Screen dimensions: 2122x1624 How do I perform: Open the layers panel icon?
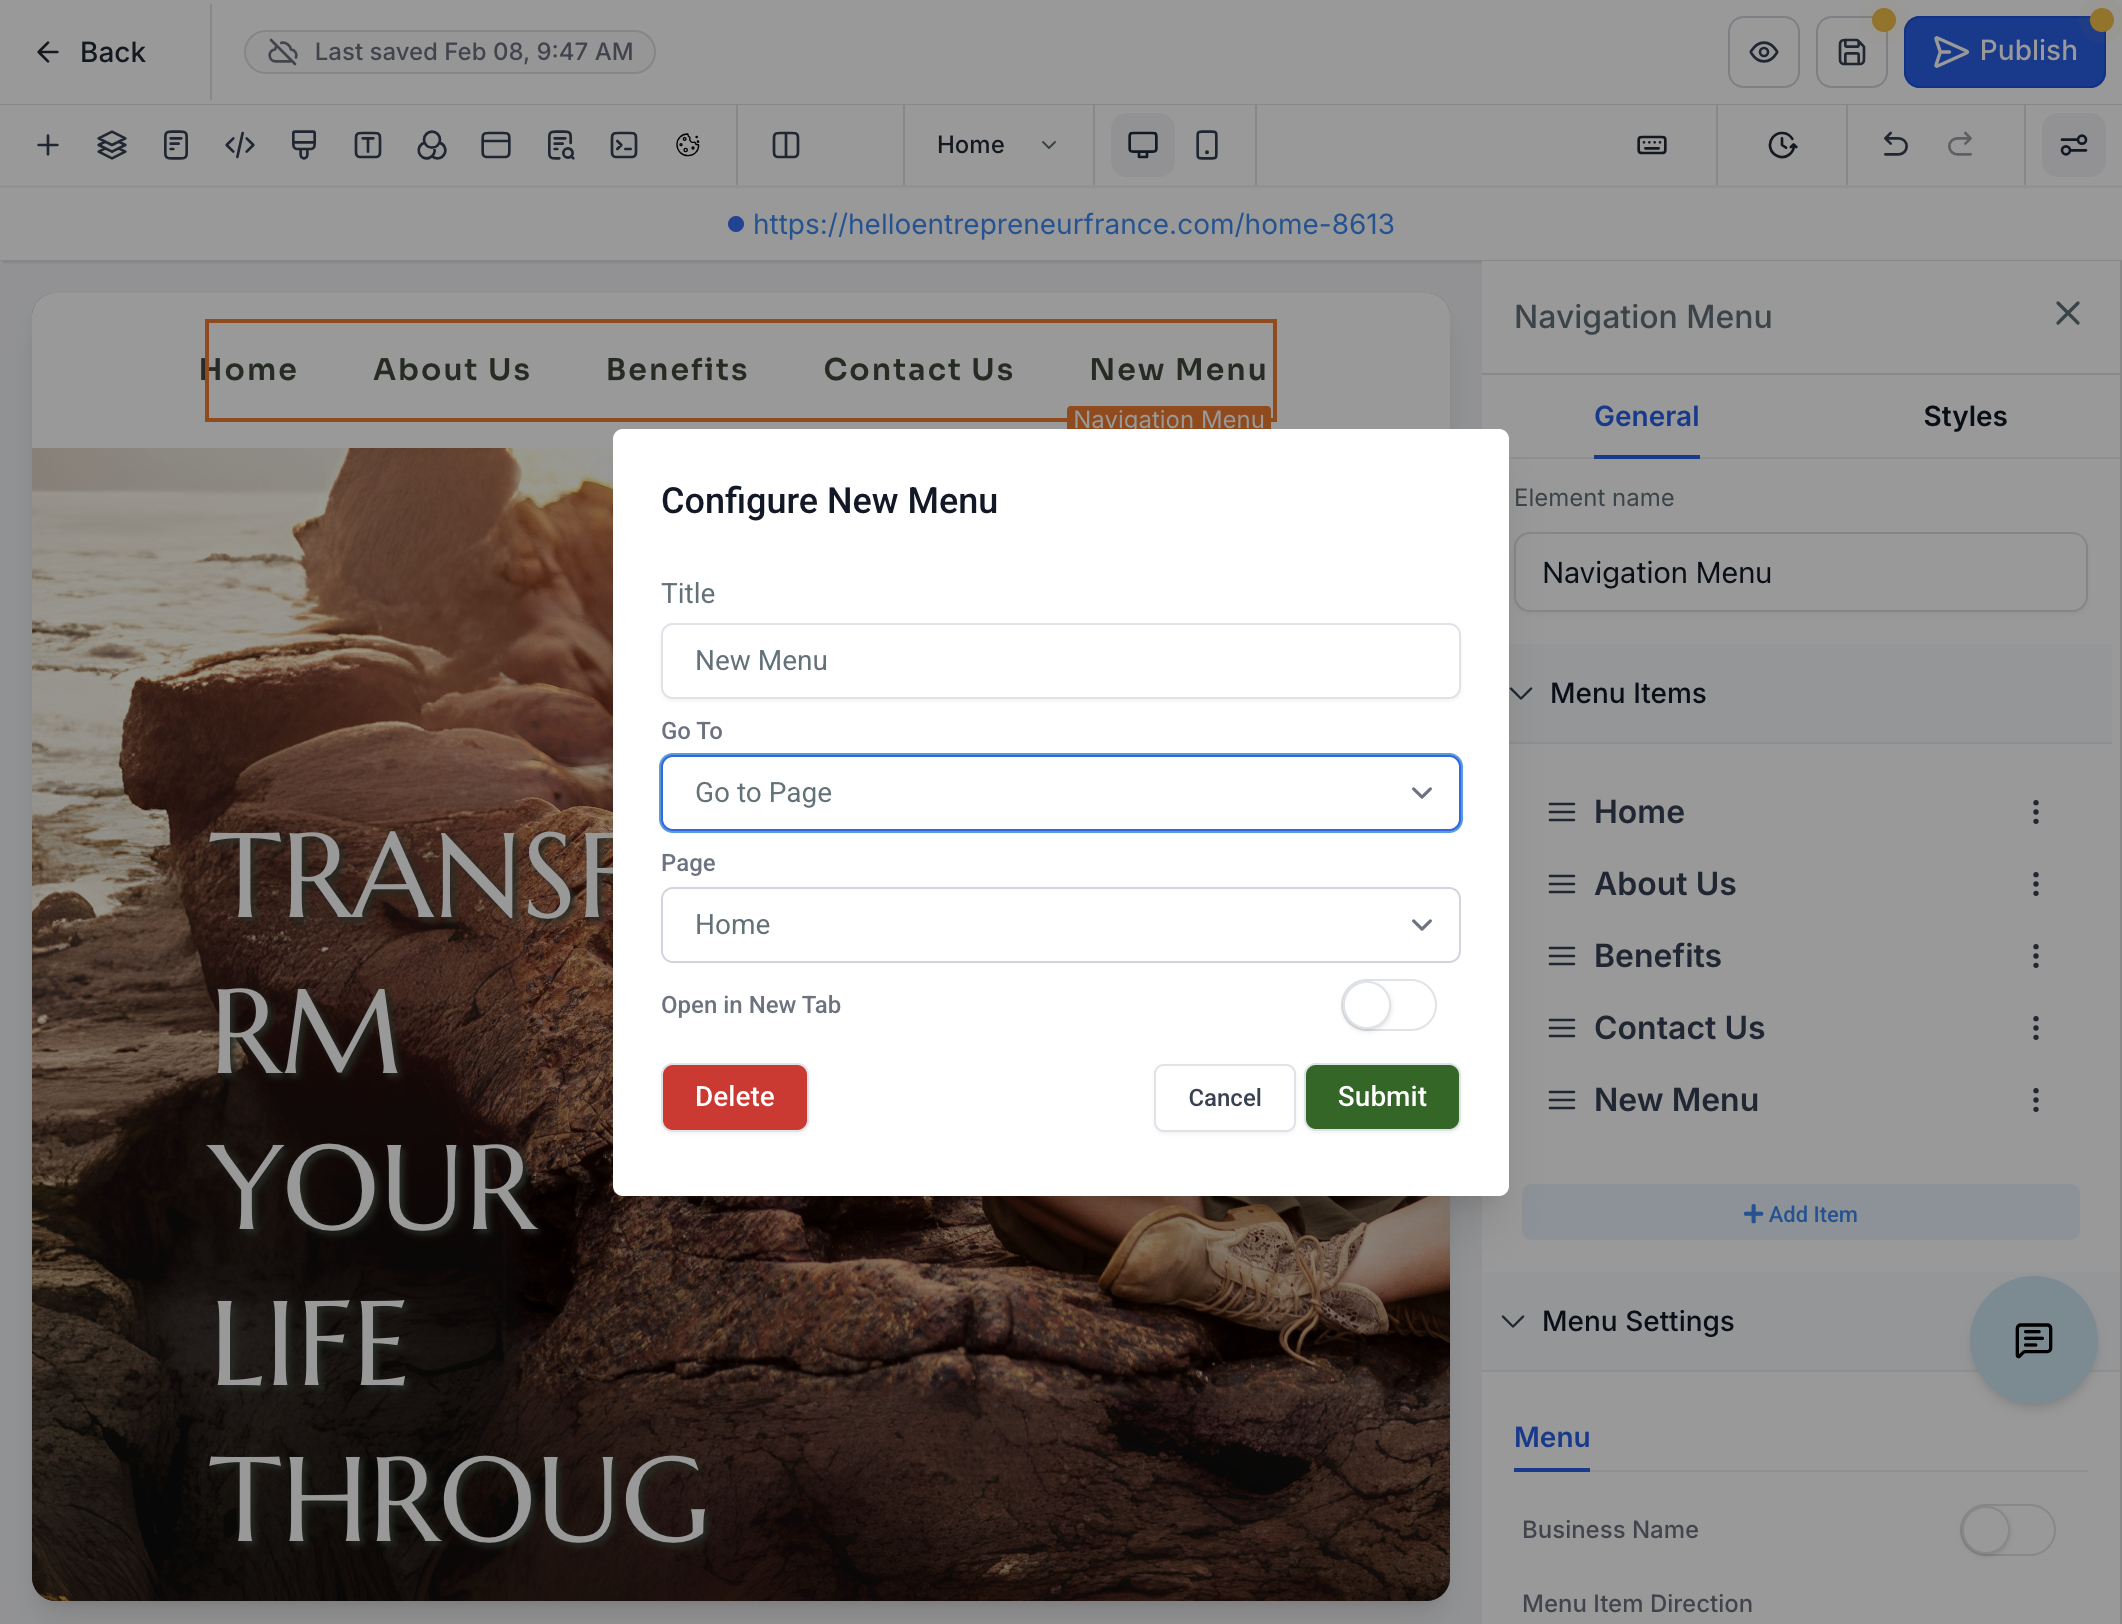pos(112,145)
